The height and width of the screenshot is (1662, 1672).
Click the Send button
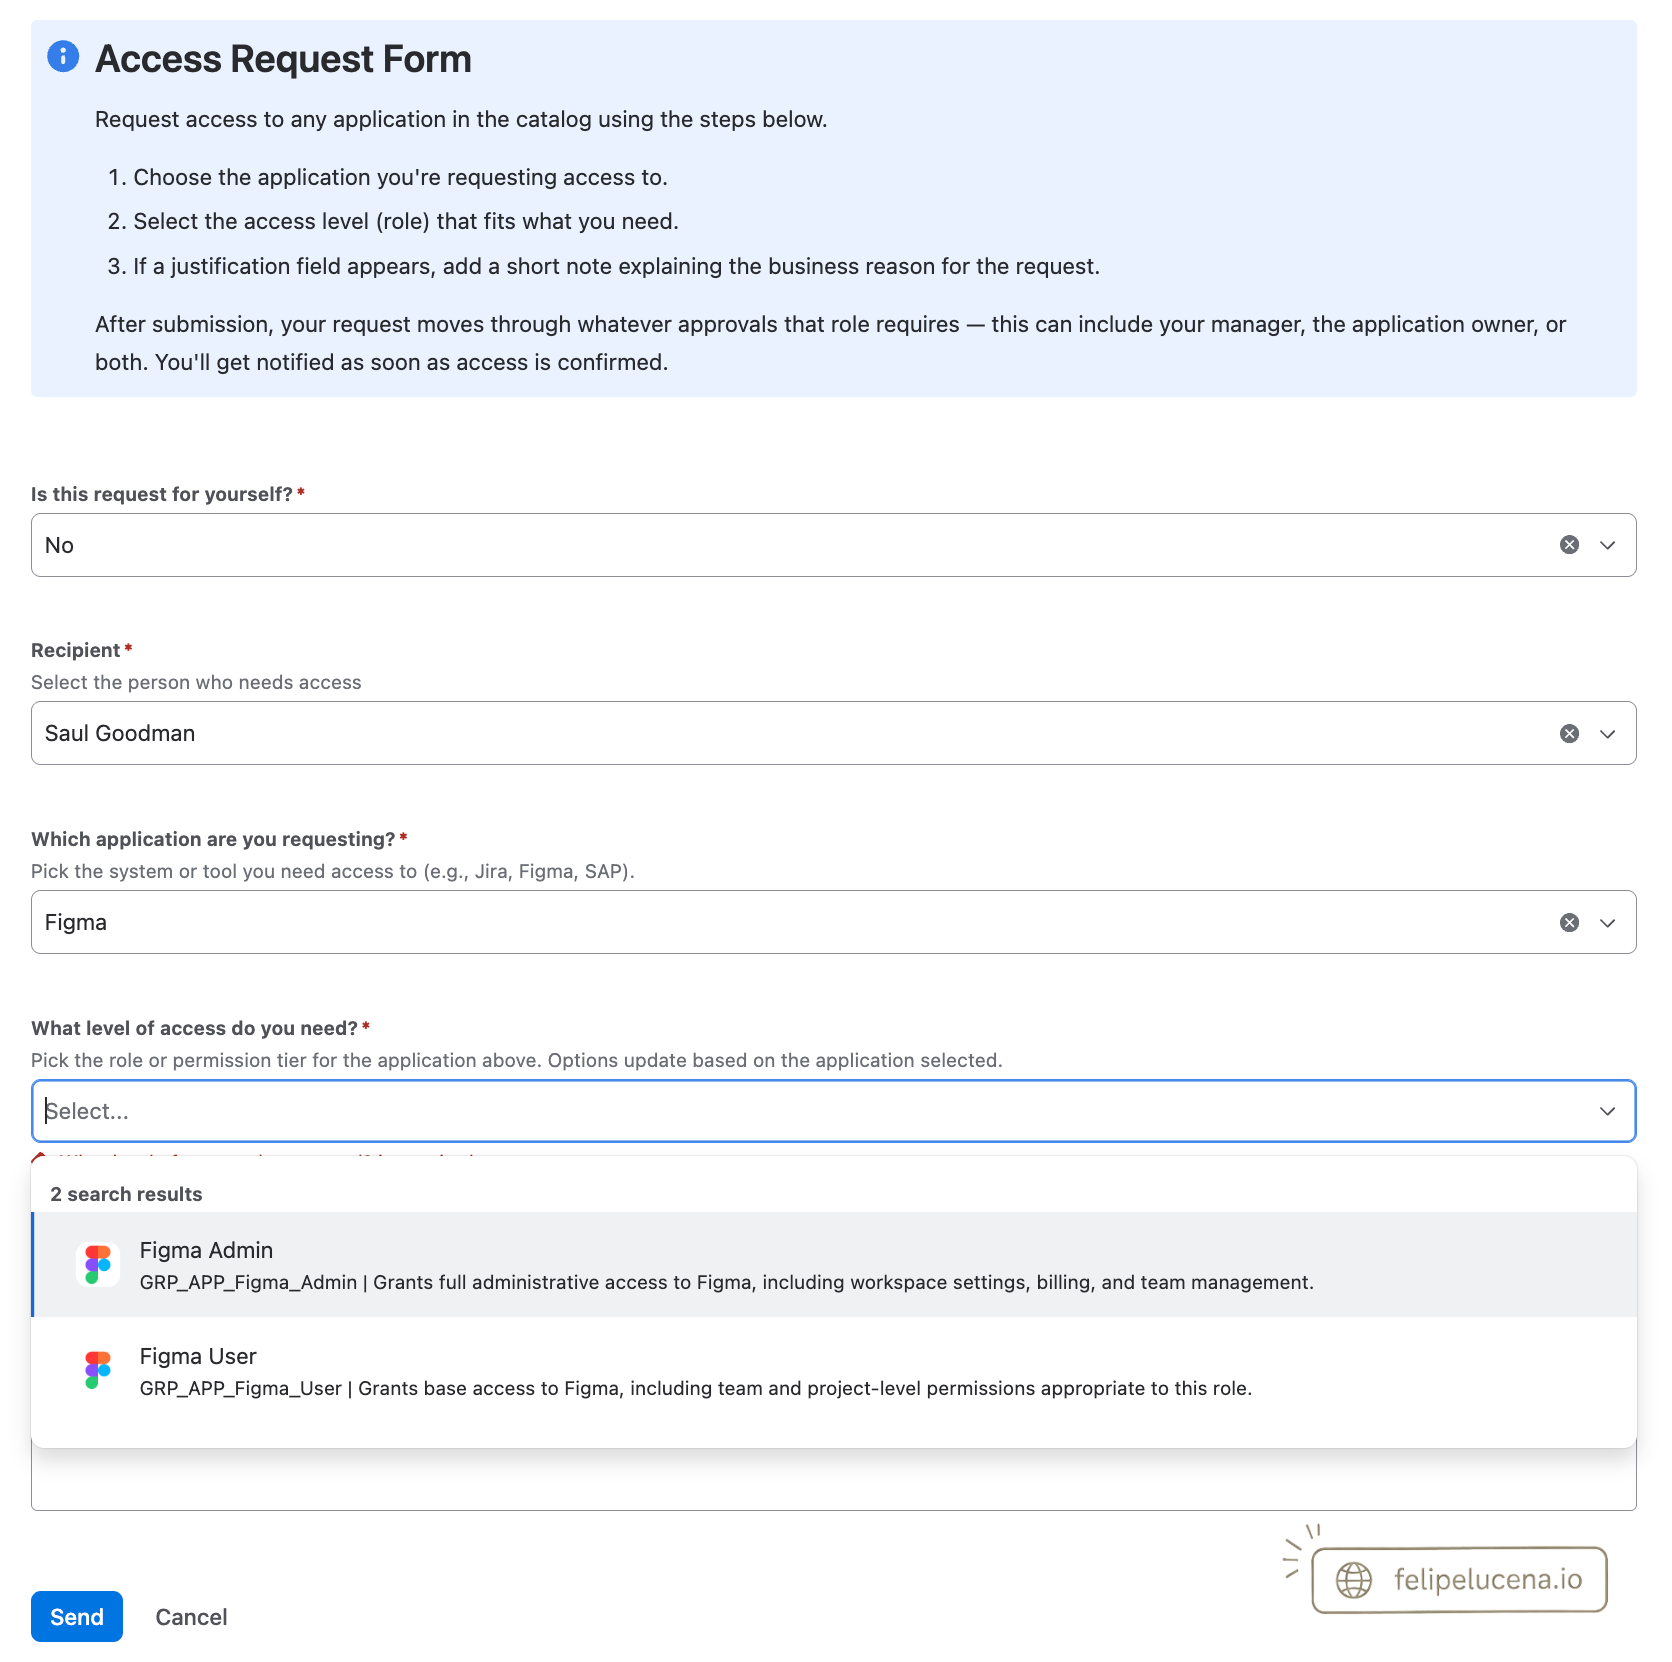tap(77, 1617)
